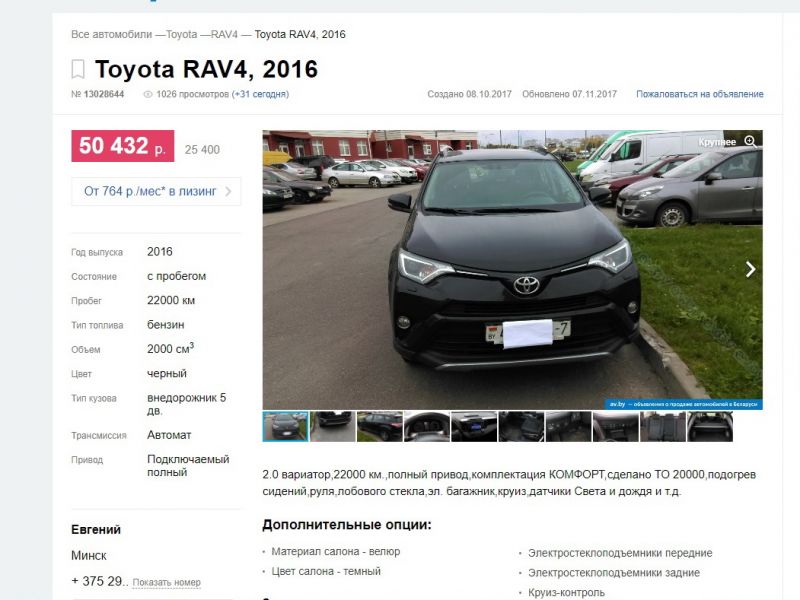The width and height of the screenshot is (800, 600).
Task: Go to RAV4 breadcrumb link
Action: [224, 34]
